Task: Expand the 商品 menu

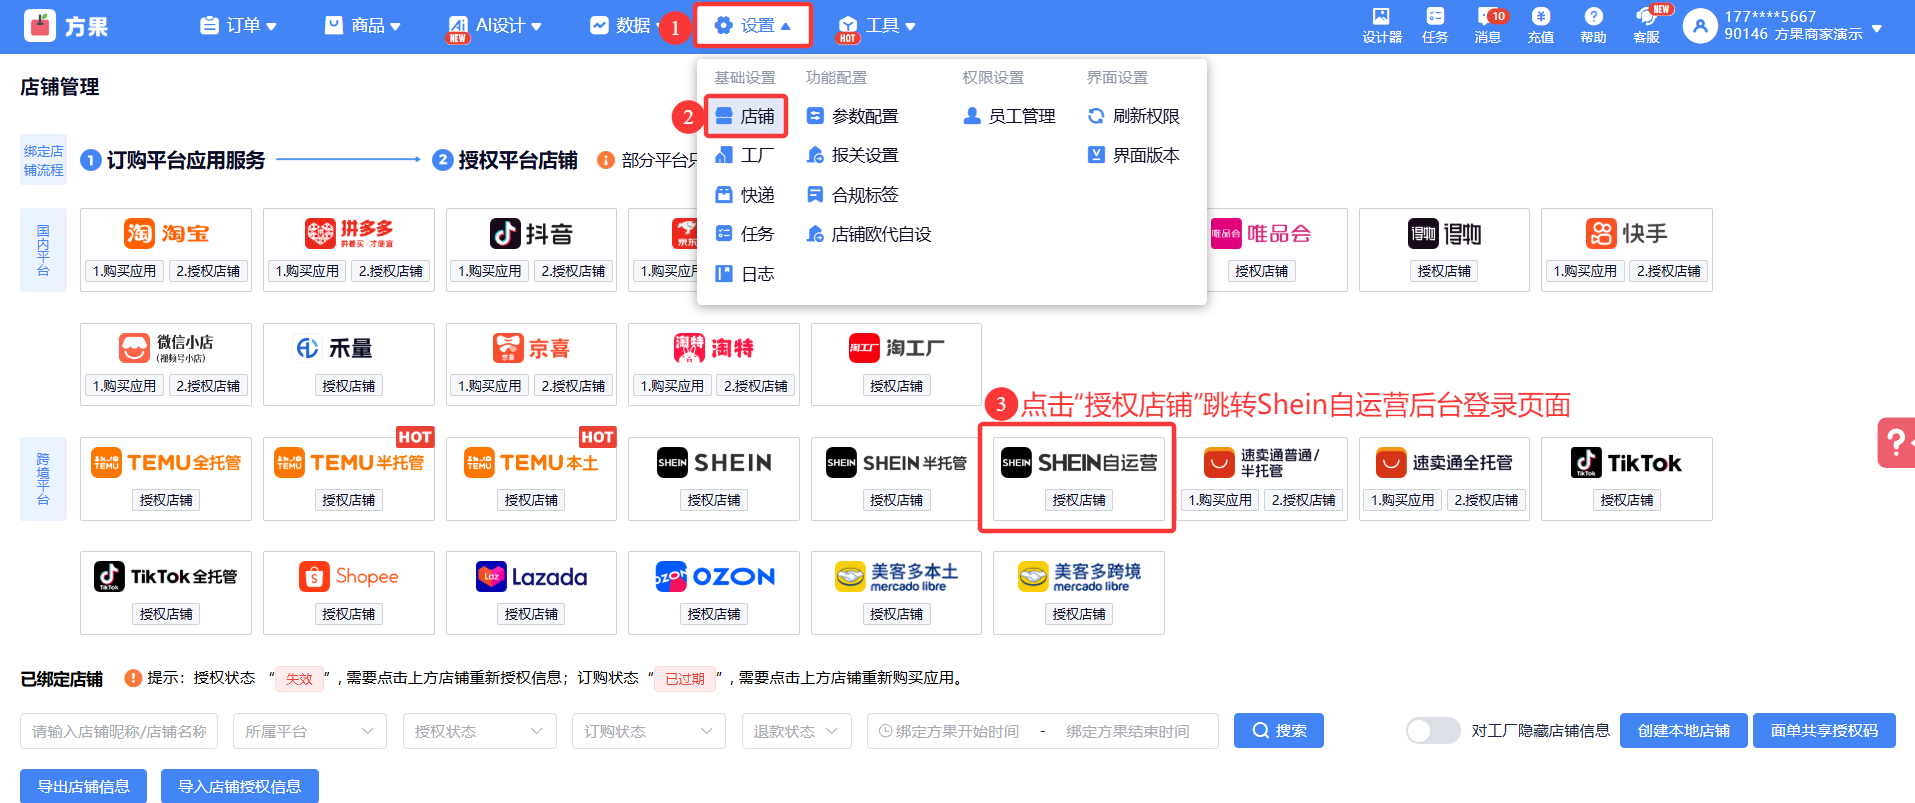Action: click(362, 26)
